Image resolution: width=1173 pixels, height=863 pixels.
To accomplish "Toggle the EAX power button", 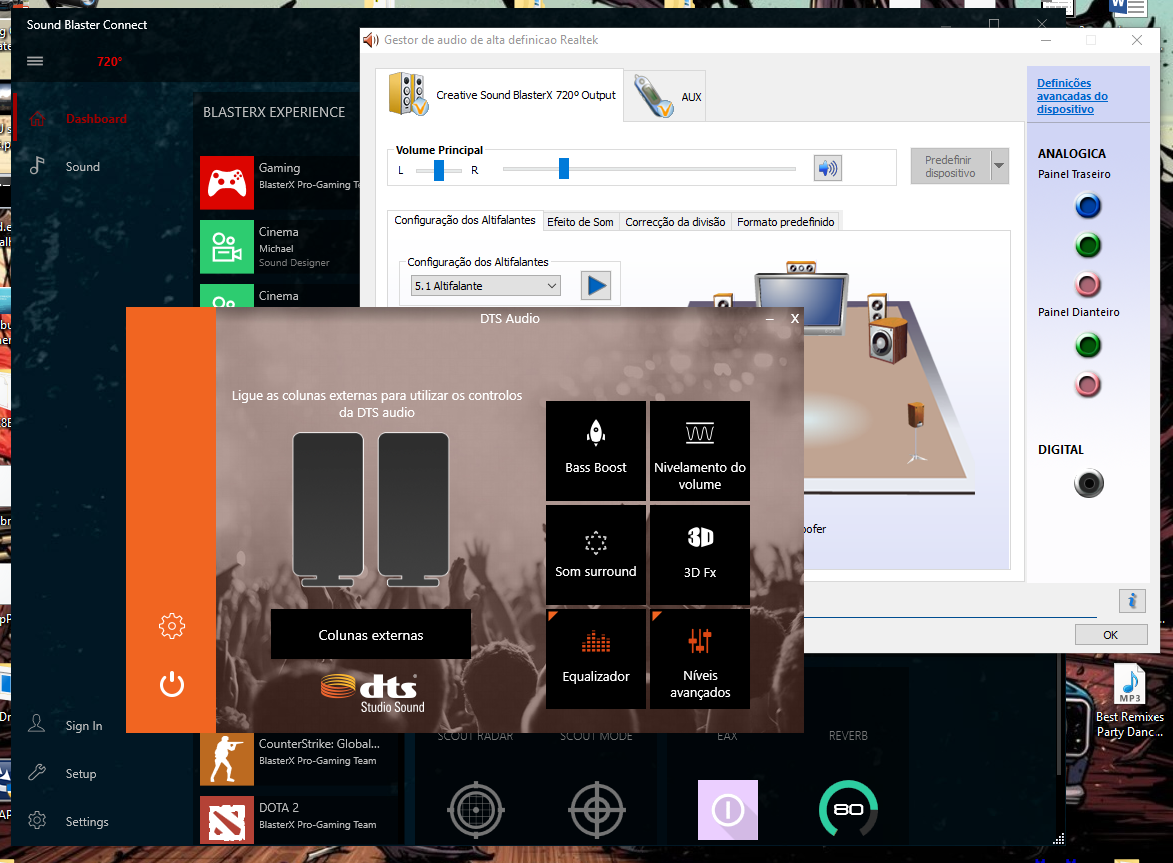I will click(728, 810).
